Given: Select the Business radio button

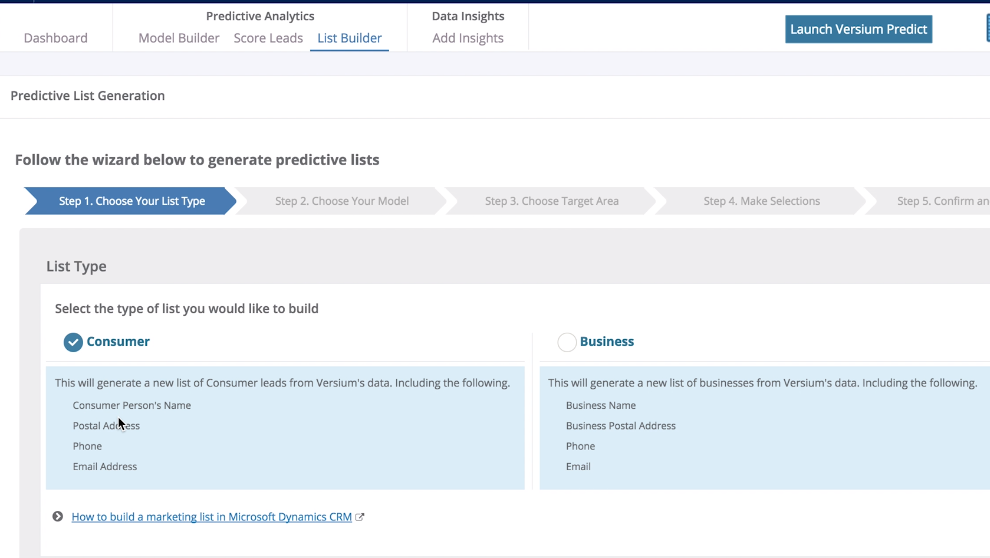Looking at the screenshot, I should [x=567, y=342].
